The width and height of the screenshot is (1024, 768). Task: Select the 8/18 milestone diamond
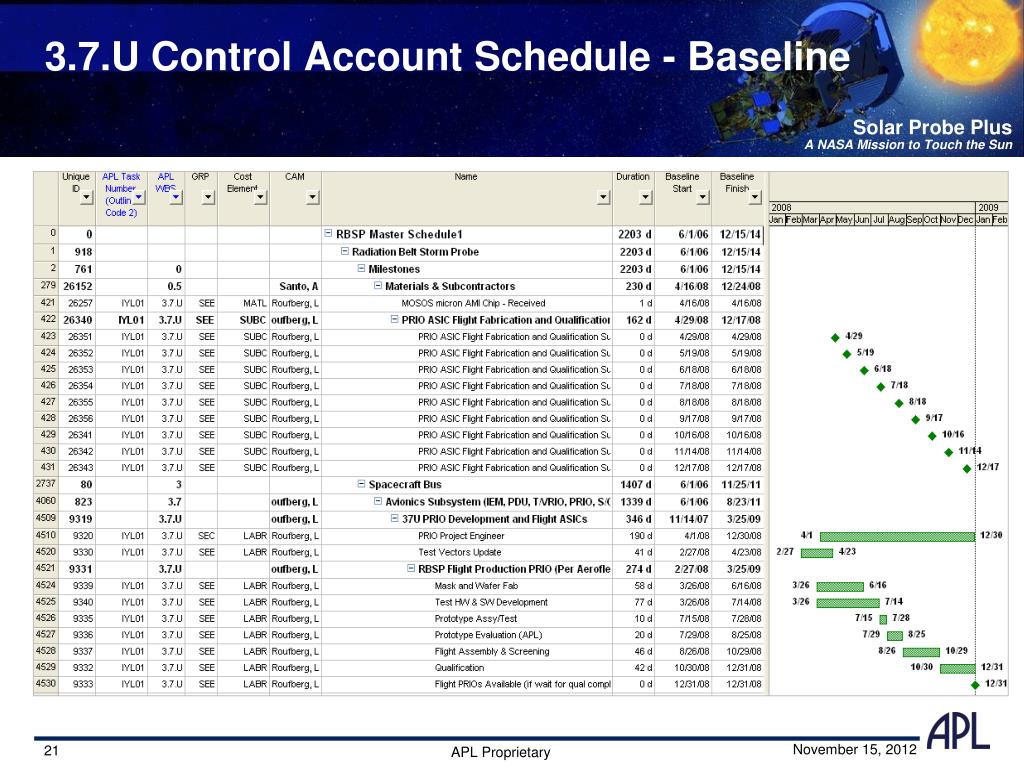click(x=899, y=403)
